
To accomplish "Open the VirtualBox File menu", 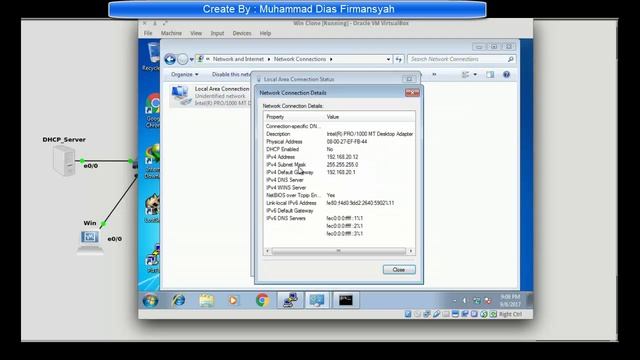I will coord(148,33).
